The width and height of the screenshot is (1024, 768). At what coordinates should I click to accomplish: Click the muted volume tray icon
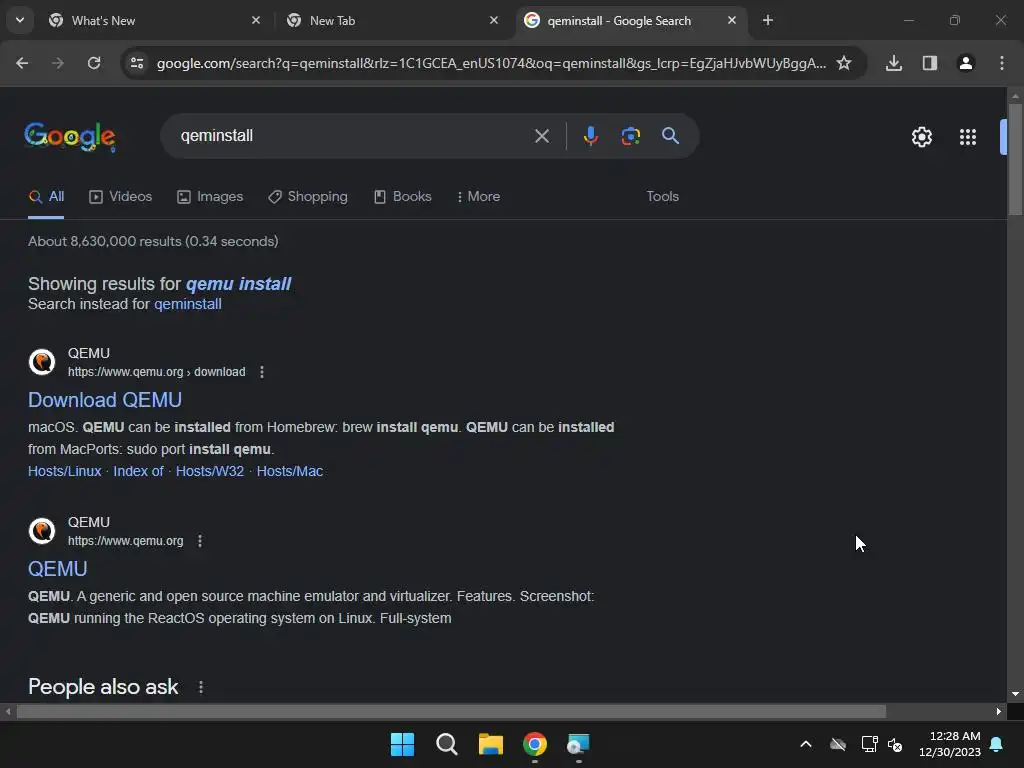[895, 744]
